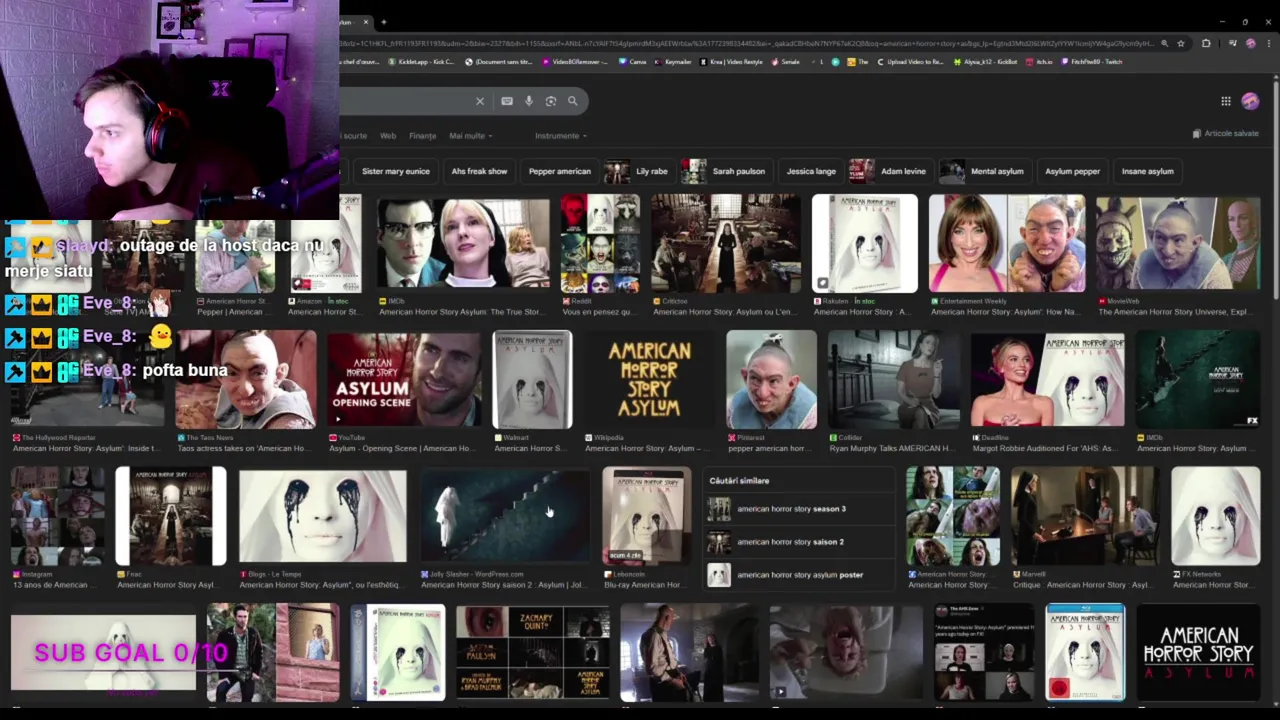Screen dimensions: 1280x720
Task: Switch to the Finanțe tab
Action: (x=422, y=136)
